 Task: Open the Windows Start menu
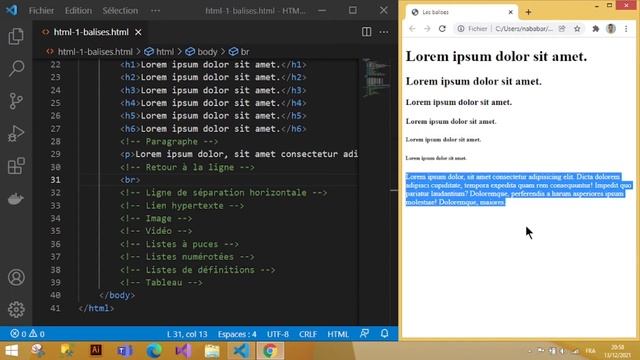tap(11, 351)
